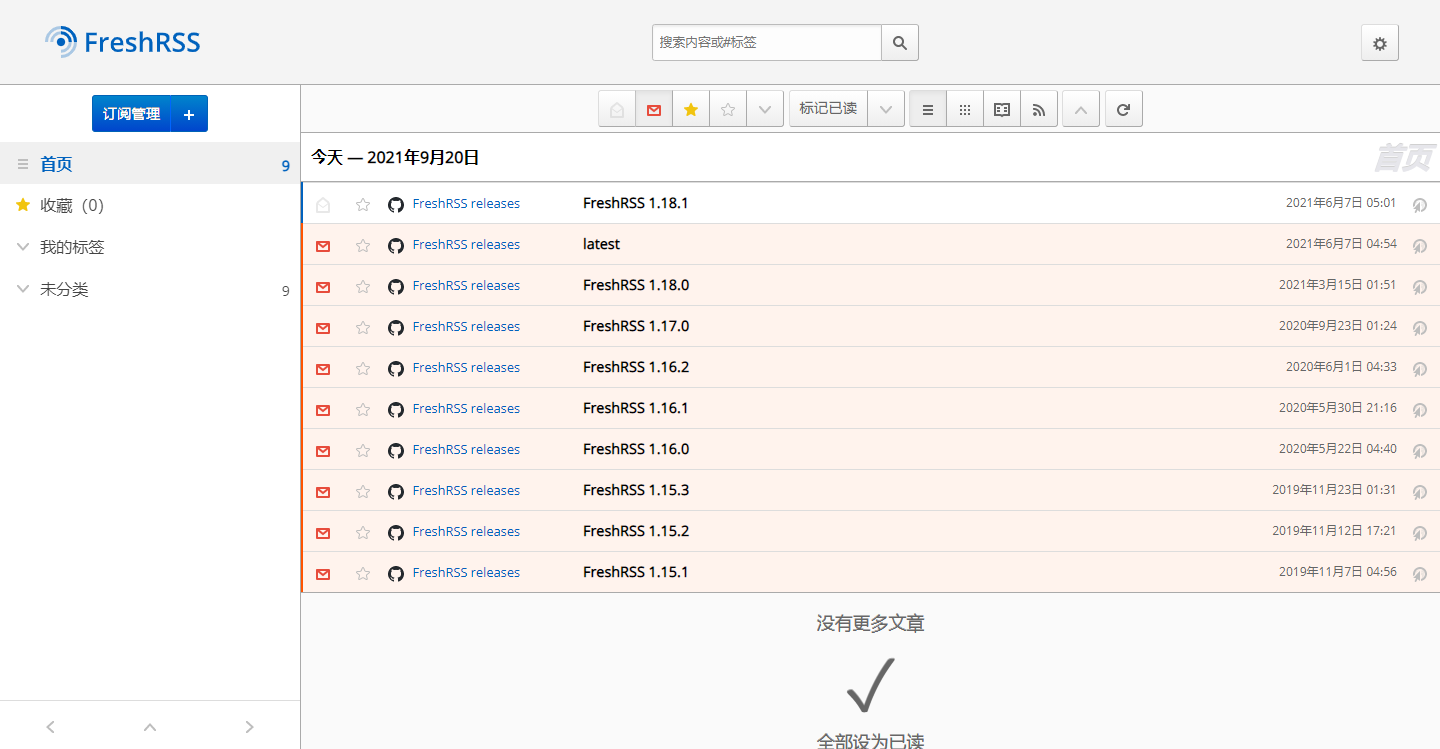Click the big checkmark to mark all read

pyautogui.click(x=870, y=684)
